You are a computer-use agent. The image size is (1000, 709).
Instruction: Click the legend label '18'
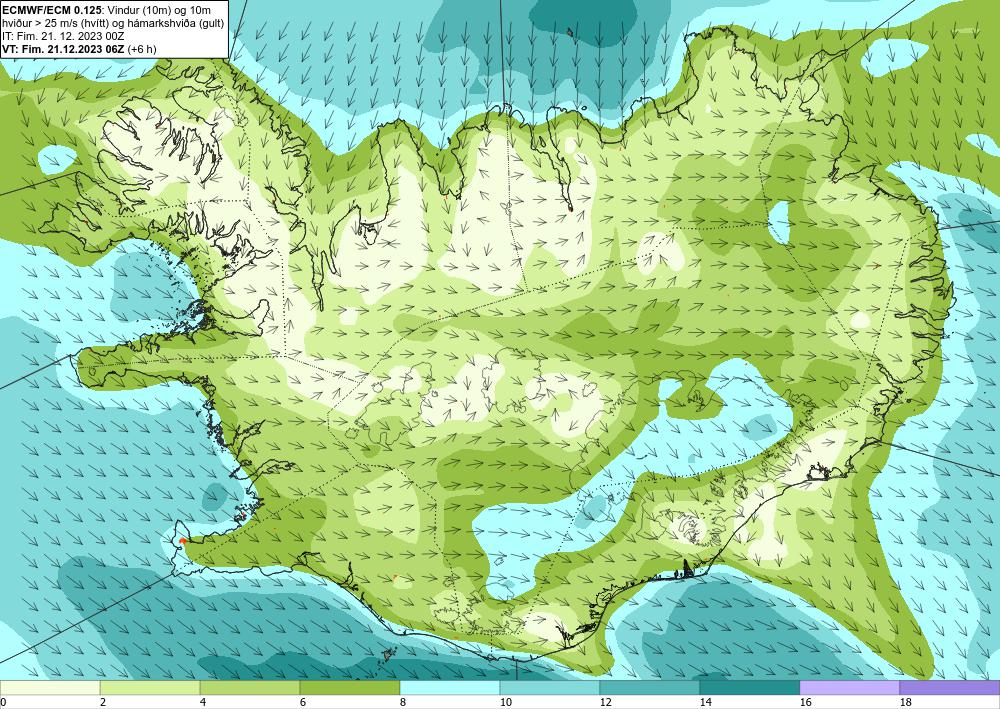tap(906, 702)
